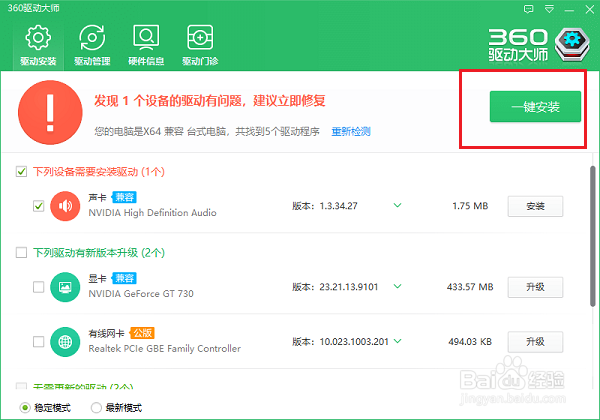Screen dimensions: 600x420
Task: Check the Realtek PCIe GBE checkbox
Action: click(x=38, y=342)
